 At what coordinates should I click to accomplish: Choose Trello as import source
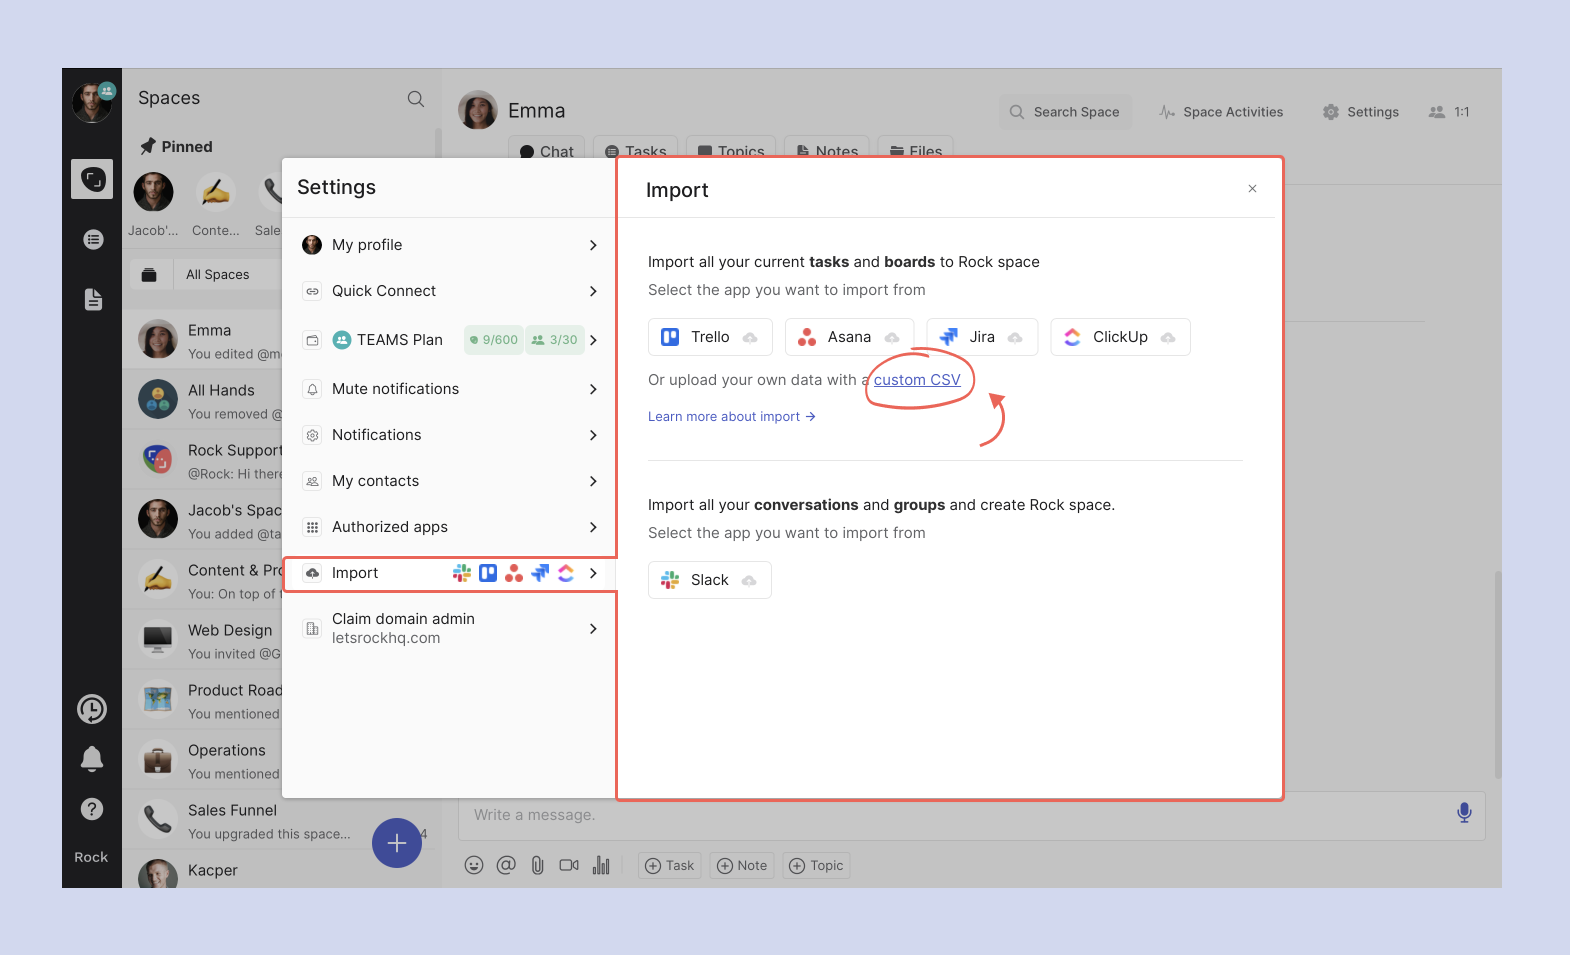coord(710,337)
